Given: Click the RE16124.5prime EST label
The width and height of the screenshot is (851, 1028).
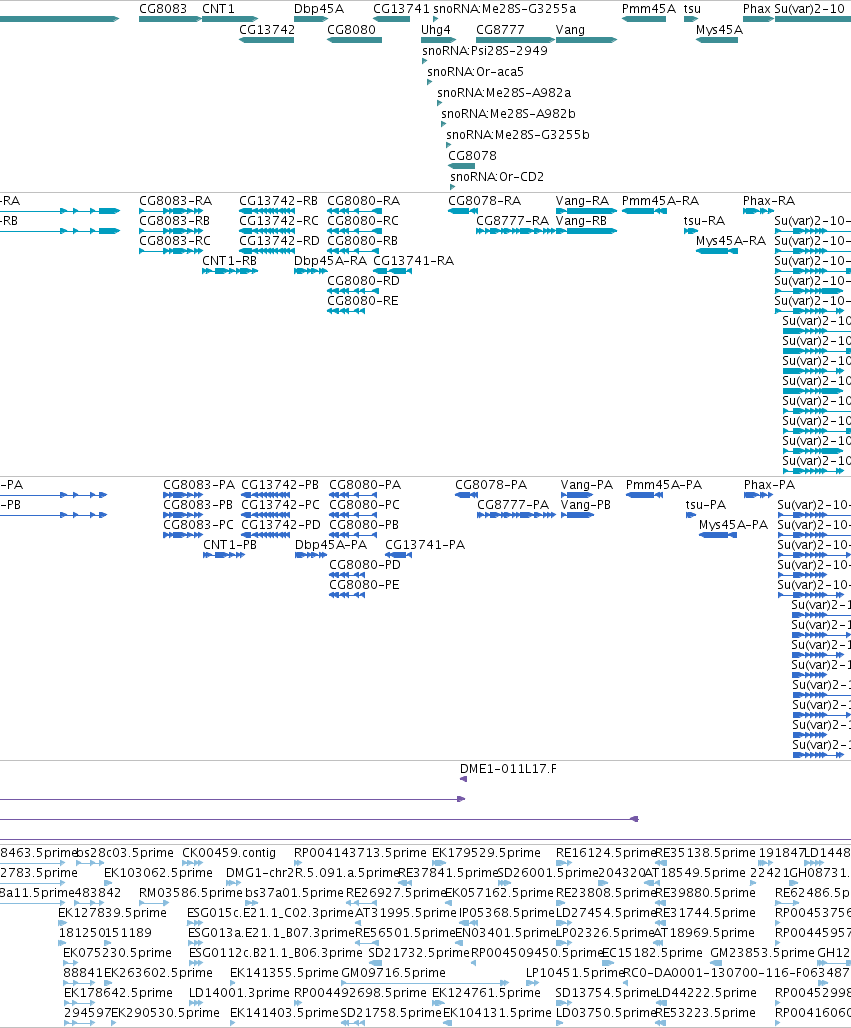Looking at the screenshot, I should click(606, 852).
